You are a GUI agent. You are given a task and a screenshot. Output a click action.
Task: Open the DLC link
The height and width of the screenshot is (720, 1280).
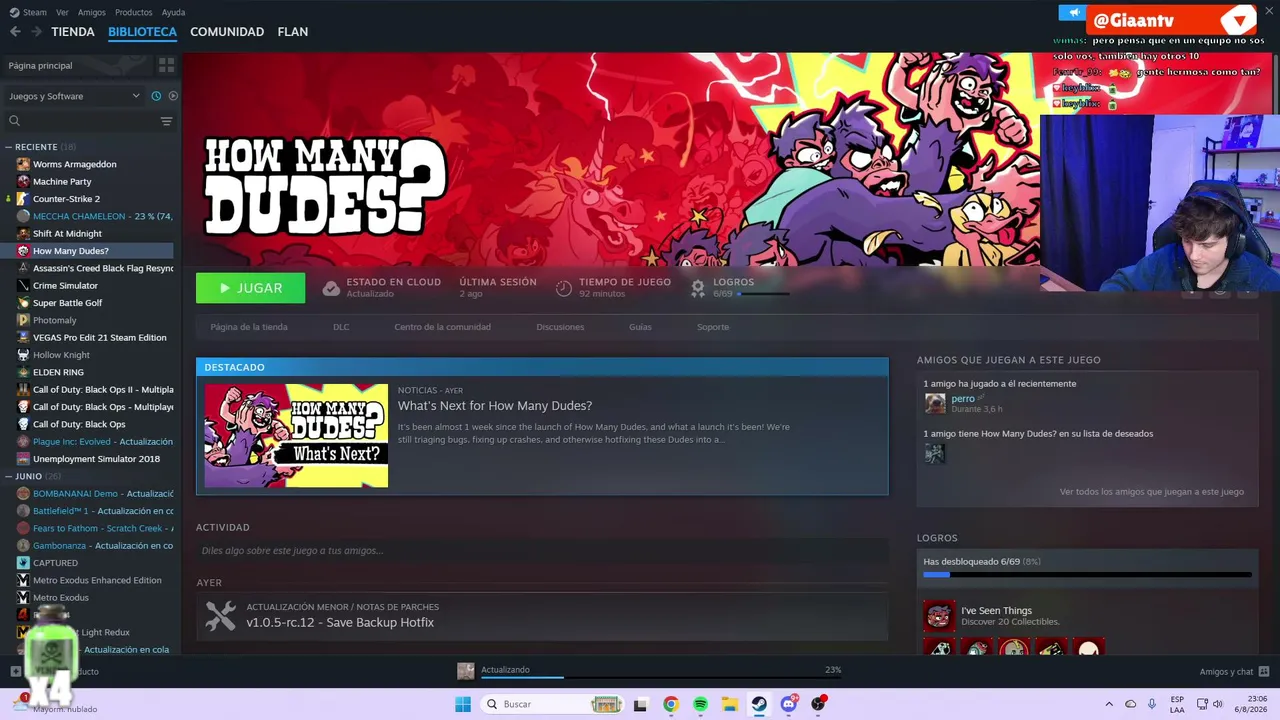(341, 327)
